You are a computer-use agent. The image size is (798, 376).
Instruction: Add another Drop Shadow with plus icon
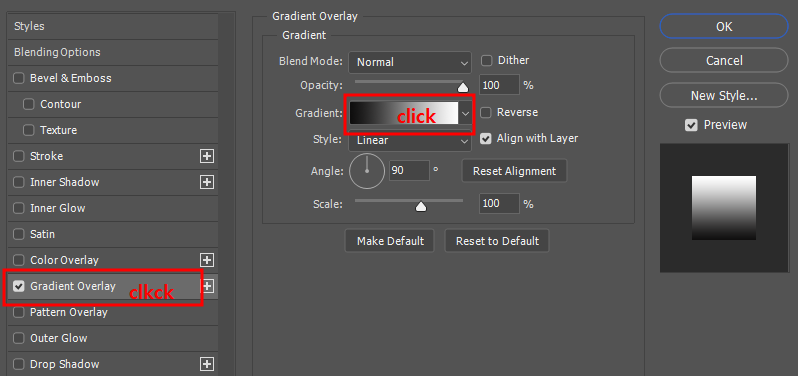(207, 364)
